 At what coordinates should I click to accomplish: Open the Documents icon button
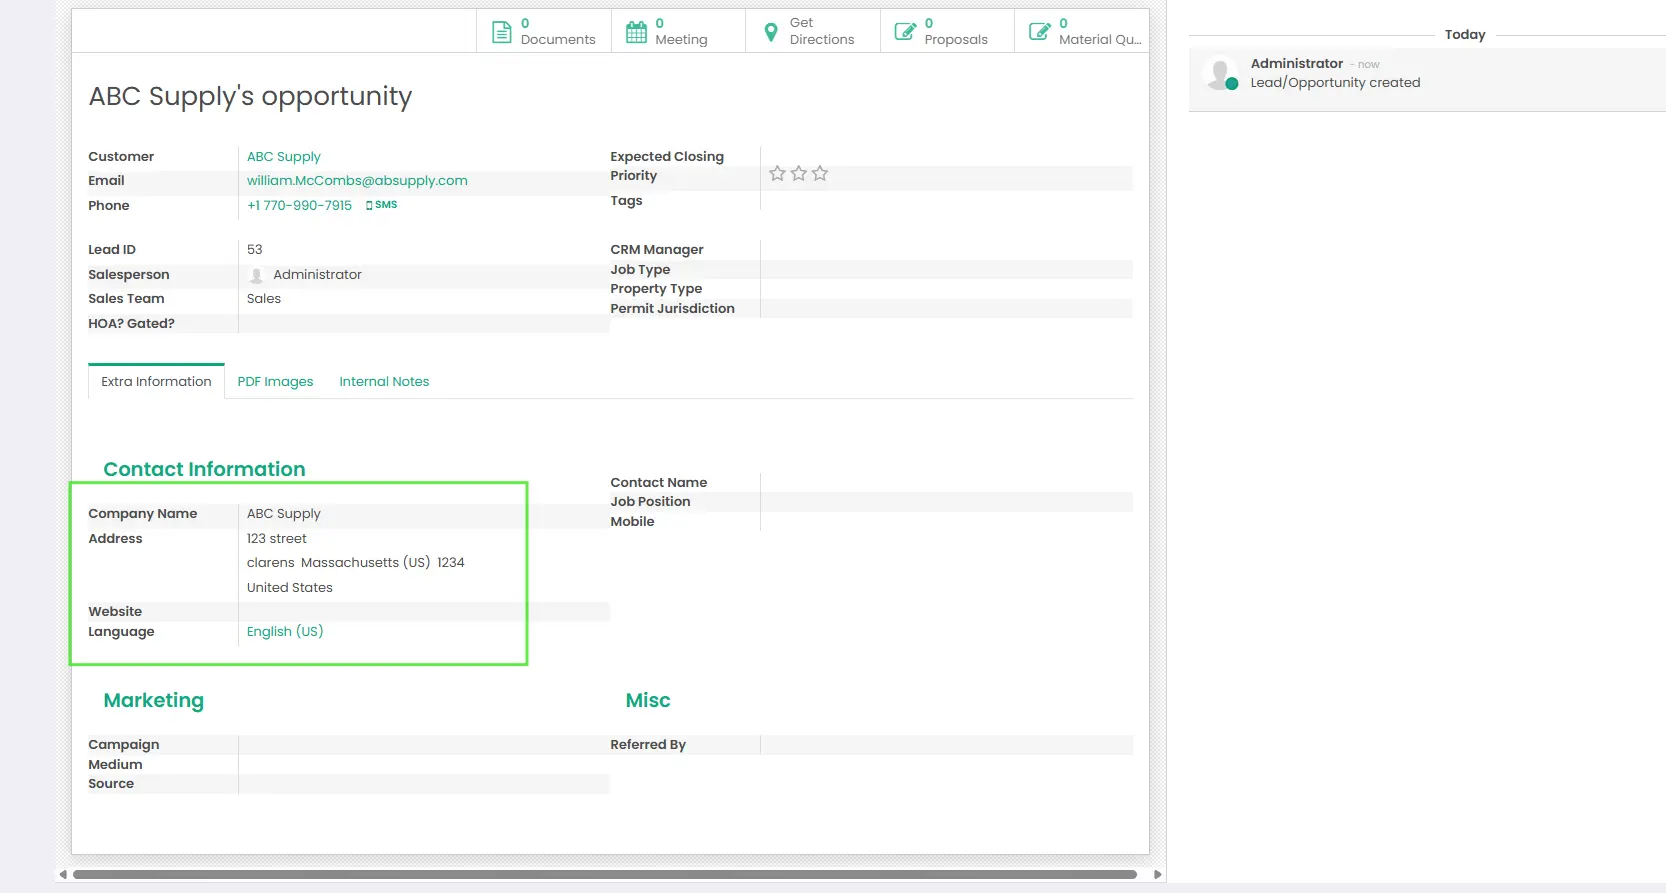(x=502, y=32)
